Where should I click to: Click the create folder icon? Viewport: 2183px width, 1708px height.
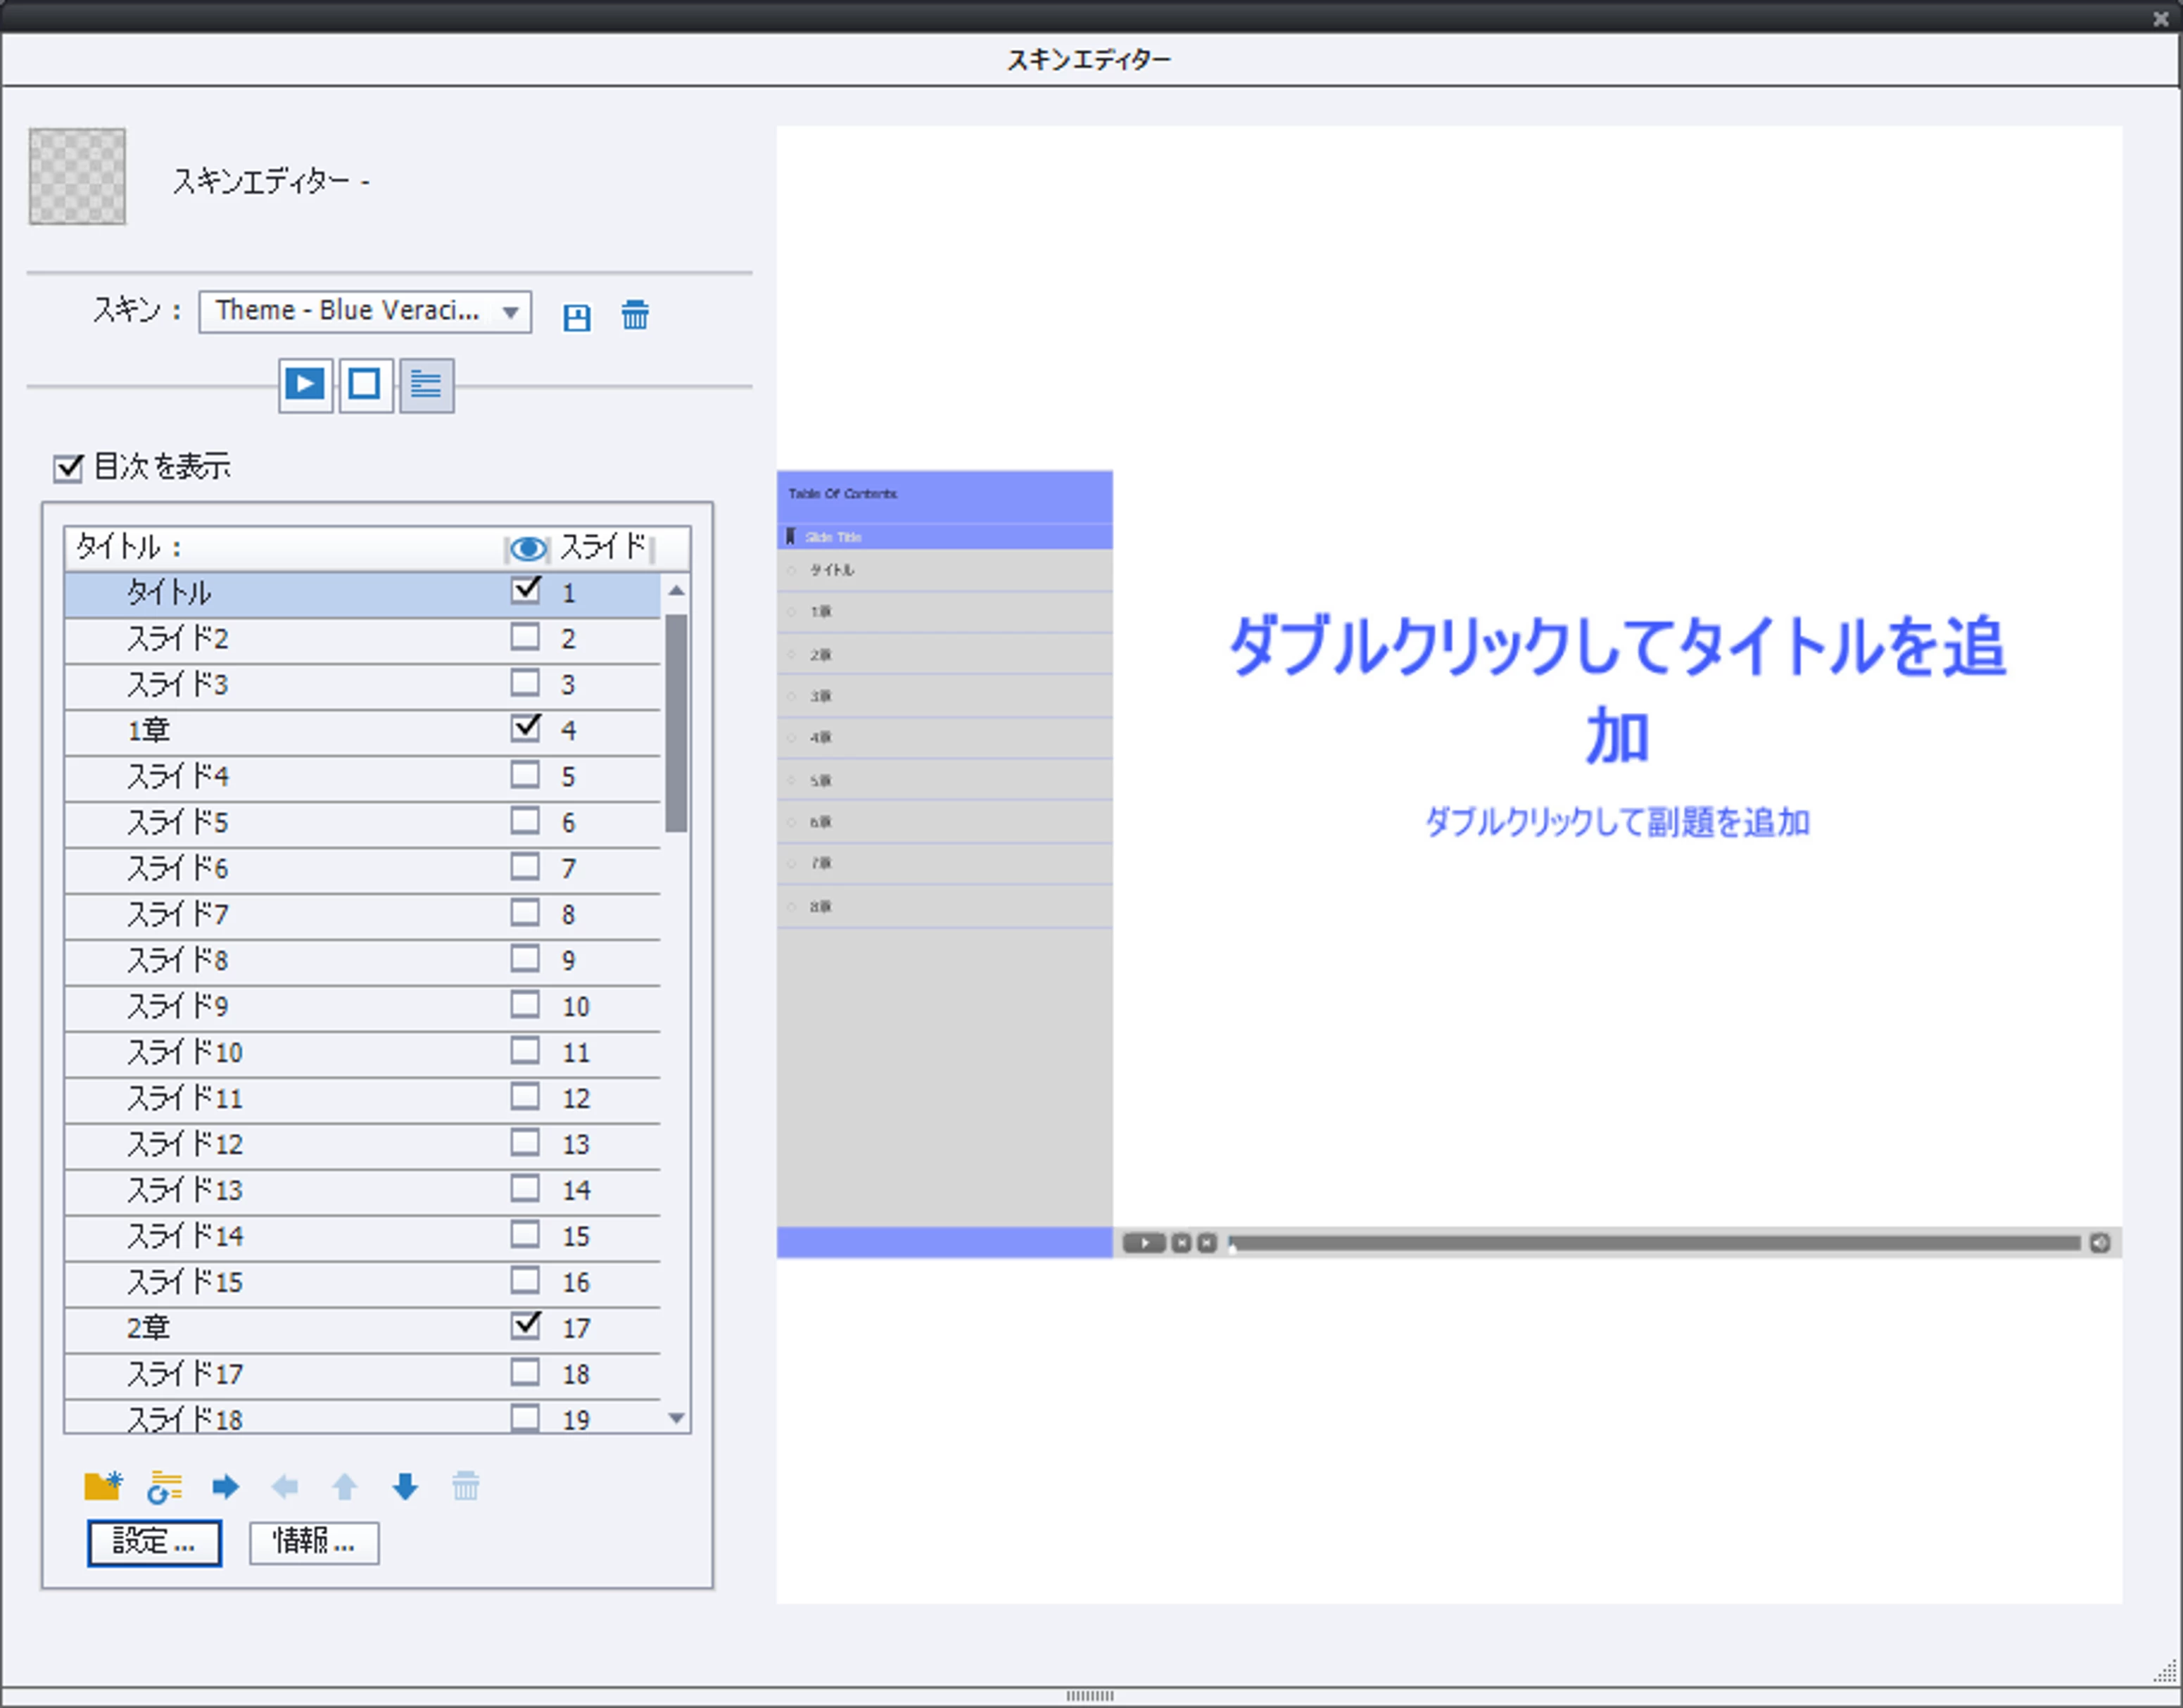click(x=102, y=1486)
